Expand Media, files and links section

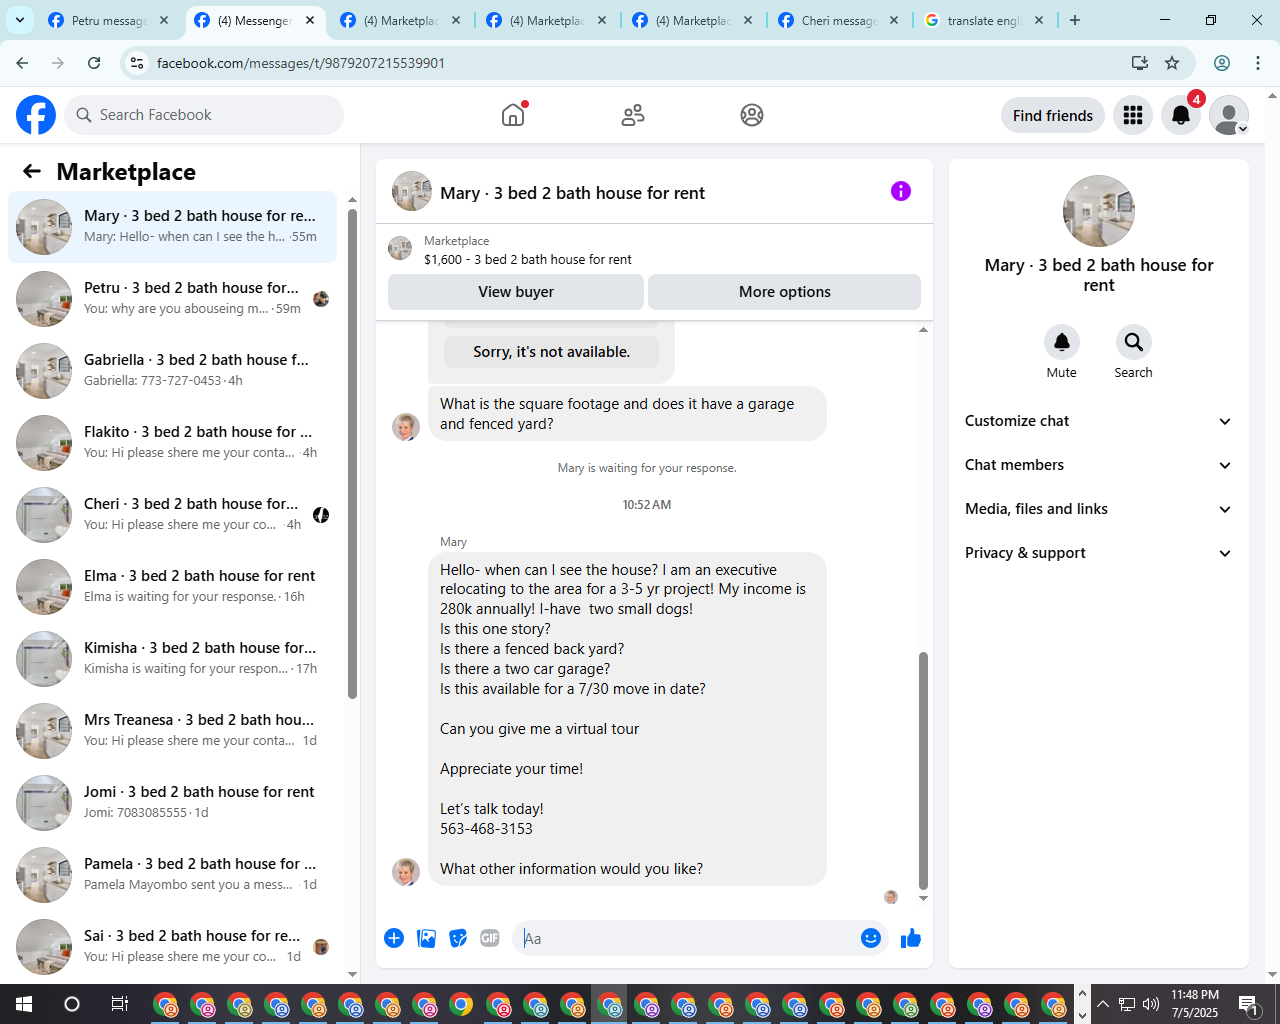(x=1098, y=509)
